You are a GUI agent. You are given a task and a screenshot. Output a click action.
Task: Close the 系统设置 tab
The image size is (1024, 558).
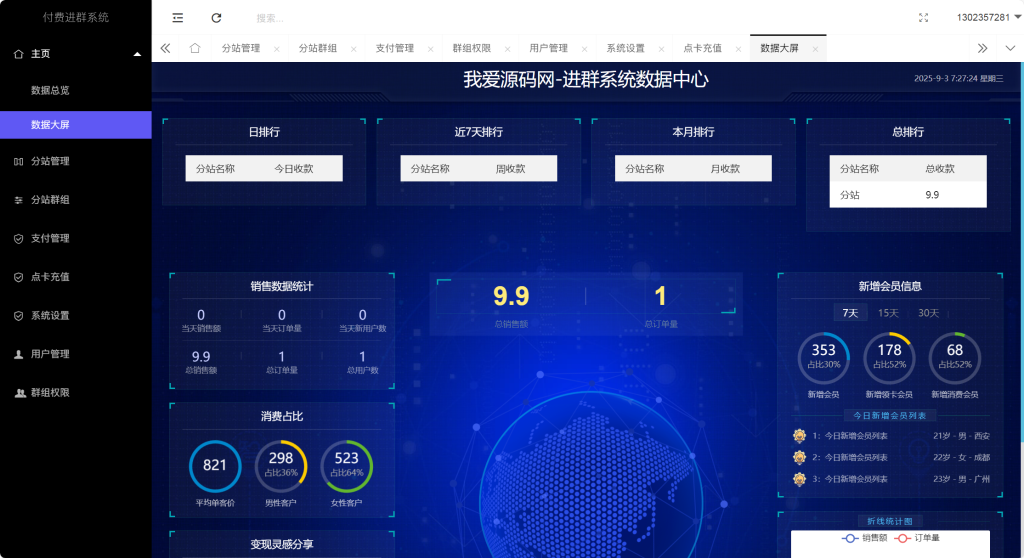(662, 49)
